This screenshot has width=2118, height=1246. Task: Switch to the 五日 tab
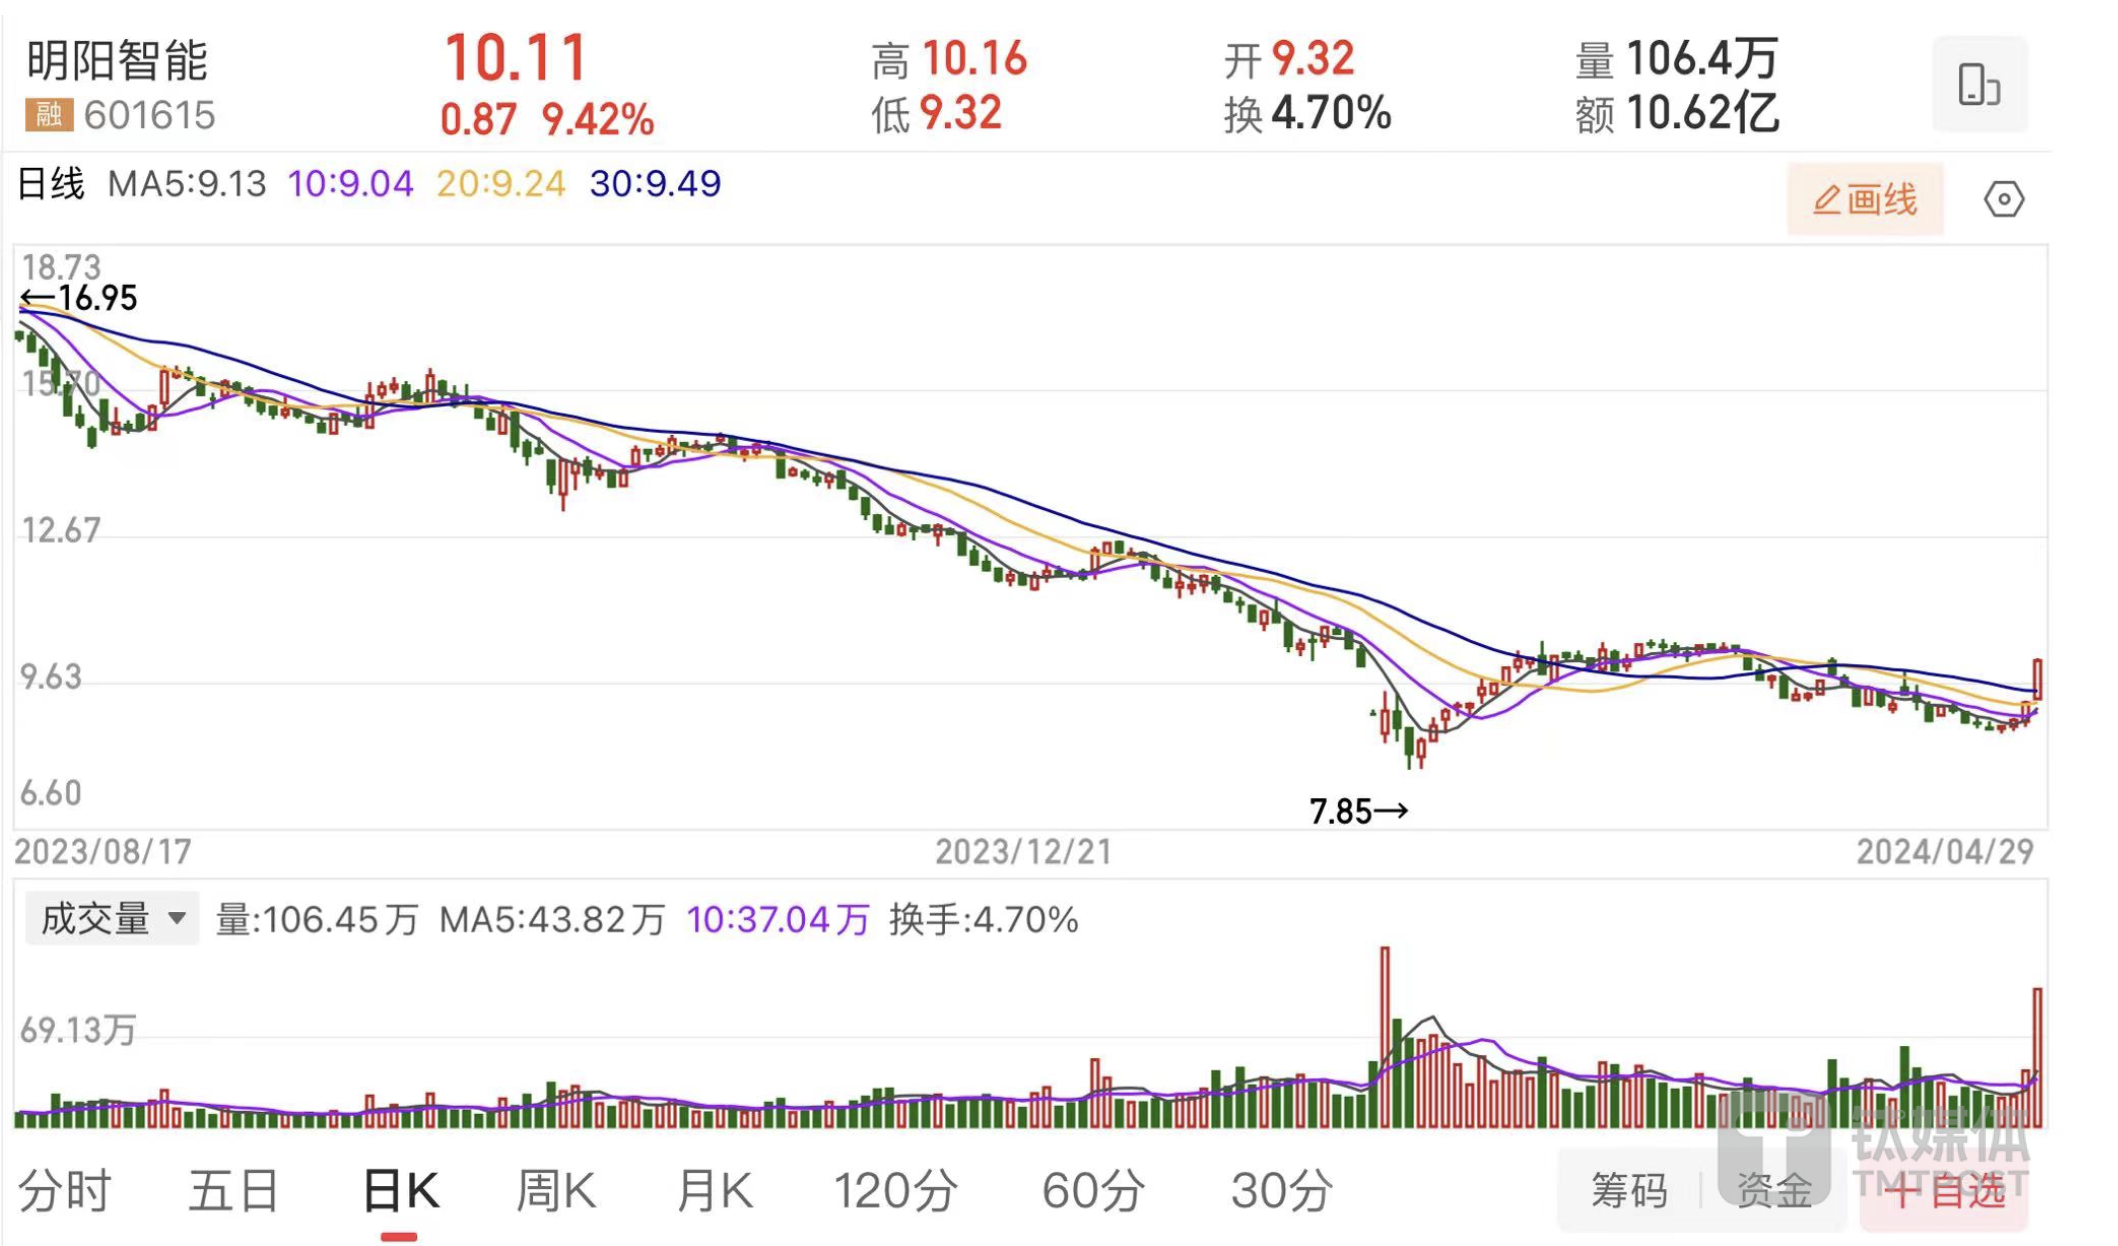click(233, 1190)
